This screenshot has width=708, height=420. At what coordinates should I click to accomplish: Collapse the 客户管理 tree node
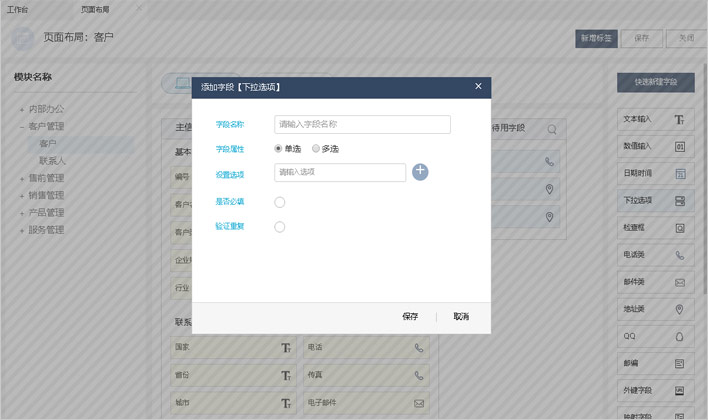coord(22,127)
